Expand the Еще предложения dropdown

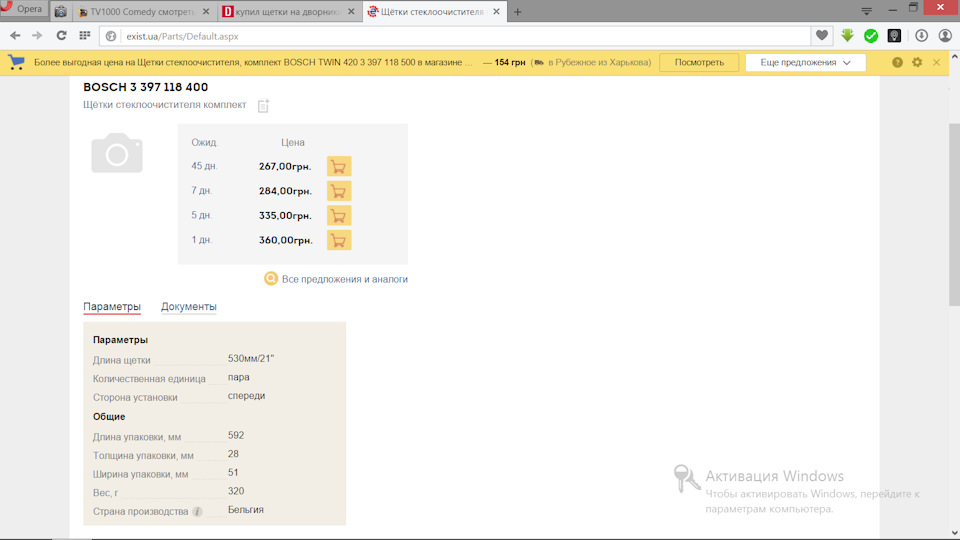pyautogui.click(x=805, y=62)
